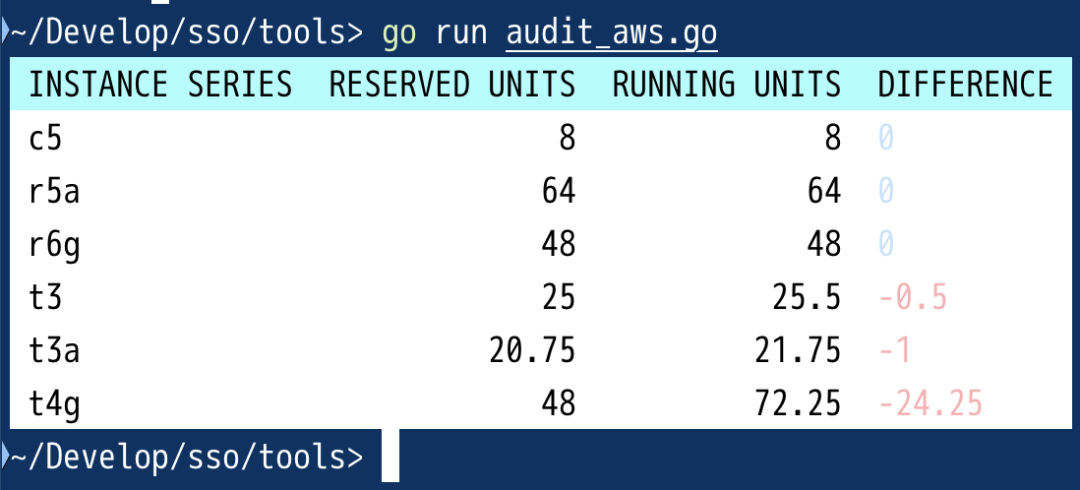Viewport: 1080px width, 490px height.
Task: Click the running units value 25.5
Action: (x=807, y=298)
